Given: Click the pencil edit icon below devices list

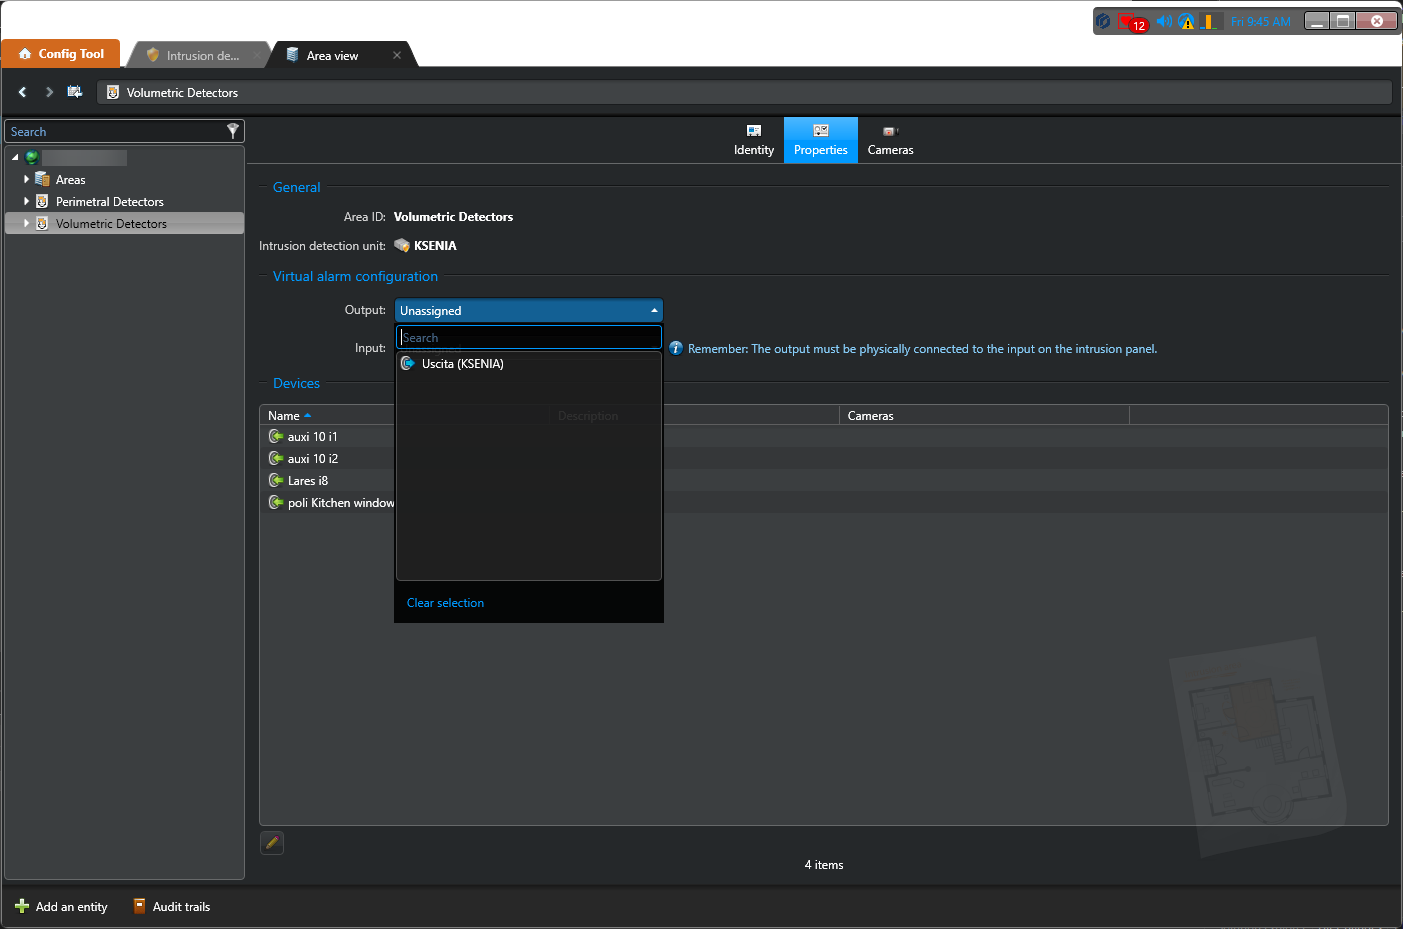Looking at the screenshot, I should [272, 843].
